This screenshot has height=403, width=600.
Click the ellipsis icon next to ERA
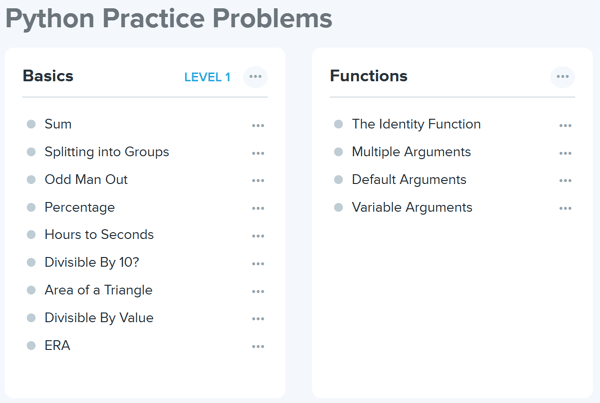click(258, 346)
